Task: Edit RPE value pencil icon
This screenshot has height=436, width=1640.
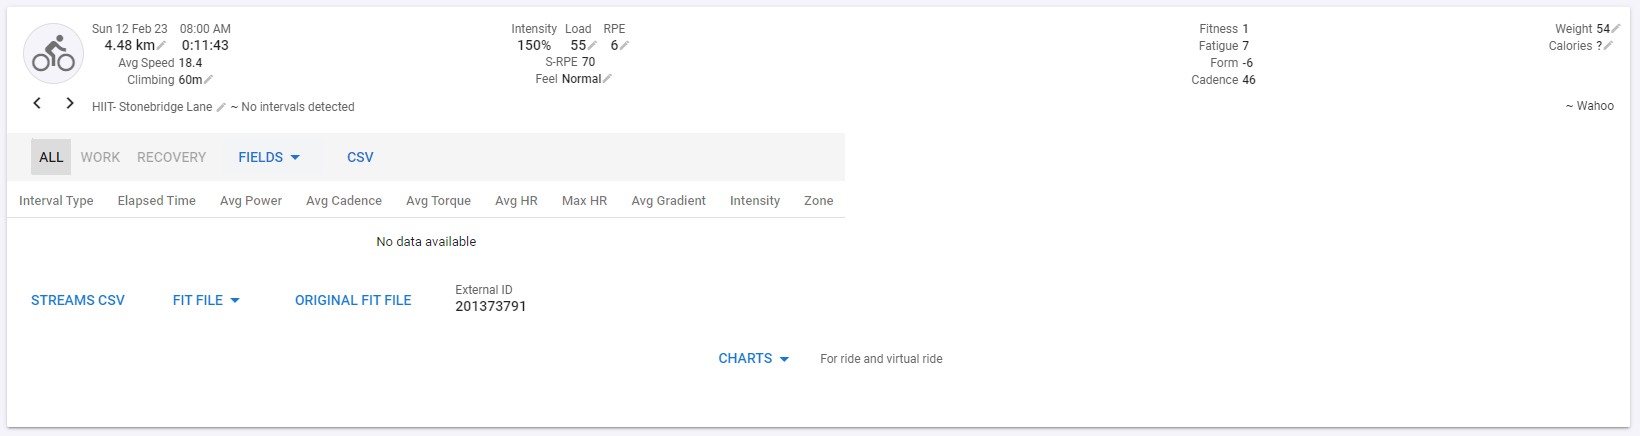Action: pos(624,45)
